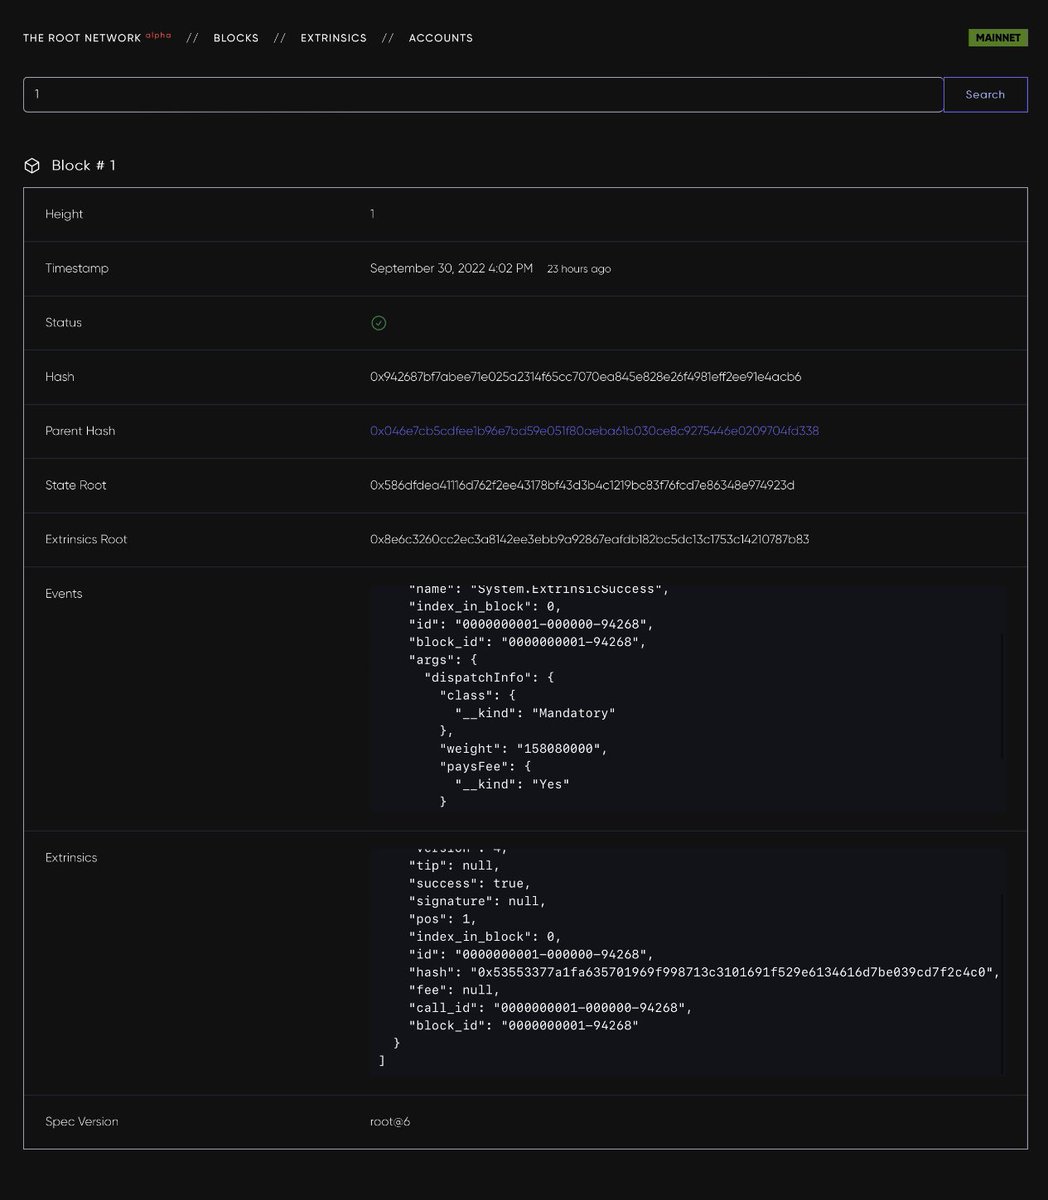1048x1200 pixels.
Task: Open the Parent Hash link 0x046e7cb5...
Action: pos(594,431)
